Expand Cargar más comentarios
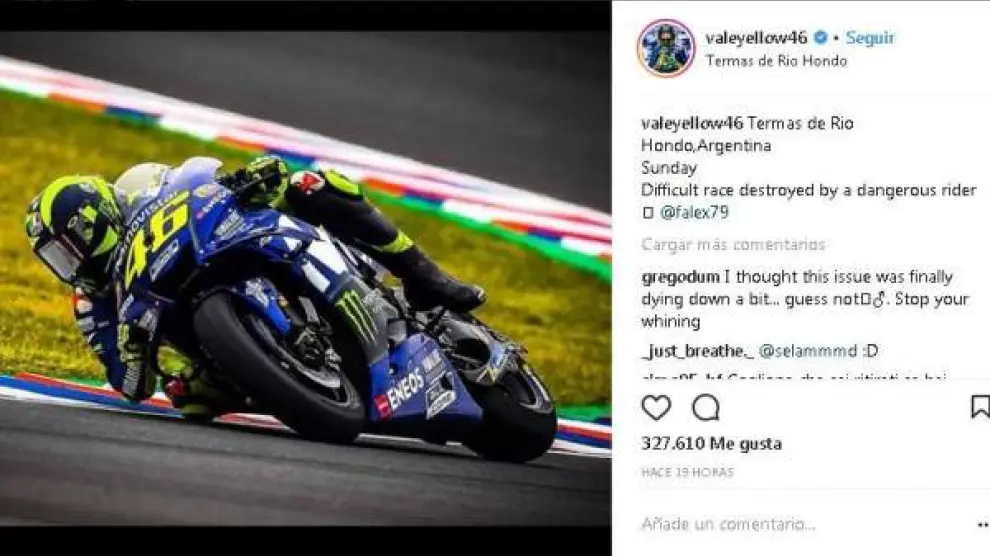Image resolution: width=990 pixels, height=556 pixels. [733, 244]
